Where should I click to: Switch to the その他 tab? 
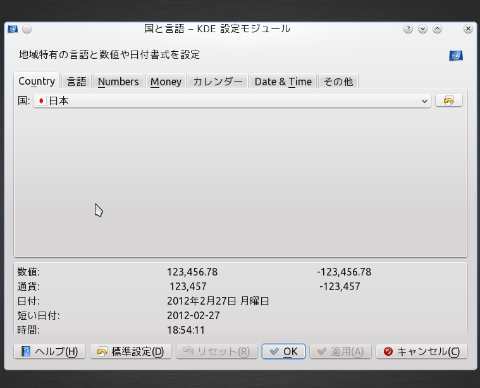coord(338,82)
